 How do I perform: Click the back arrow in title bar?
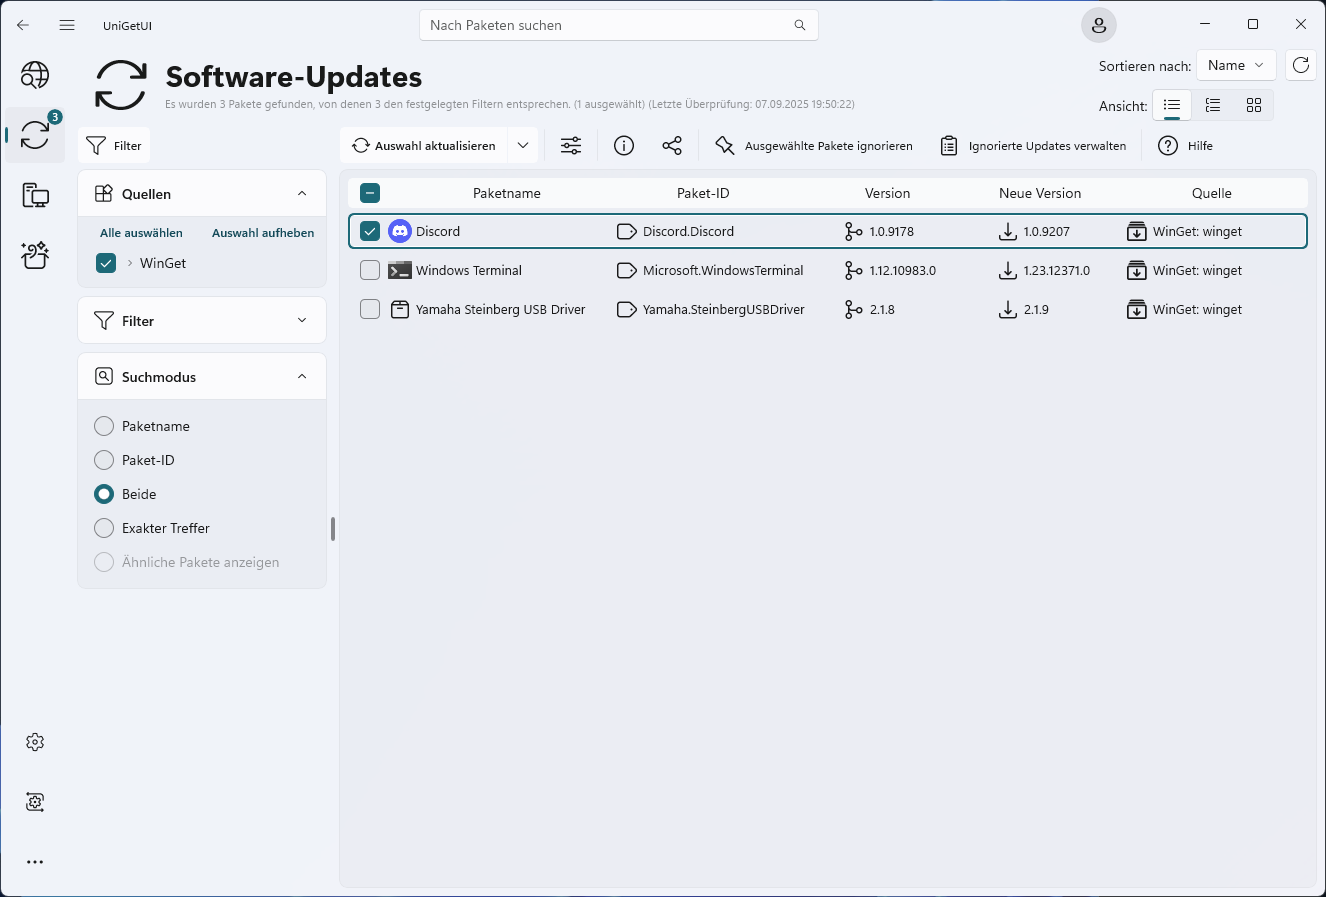(23, 25)
